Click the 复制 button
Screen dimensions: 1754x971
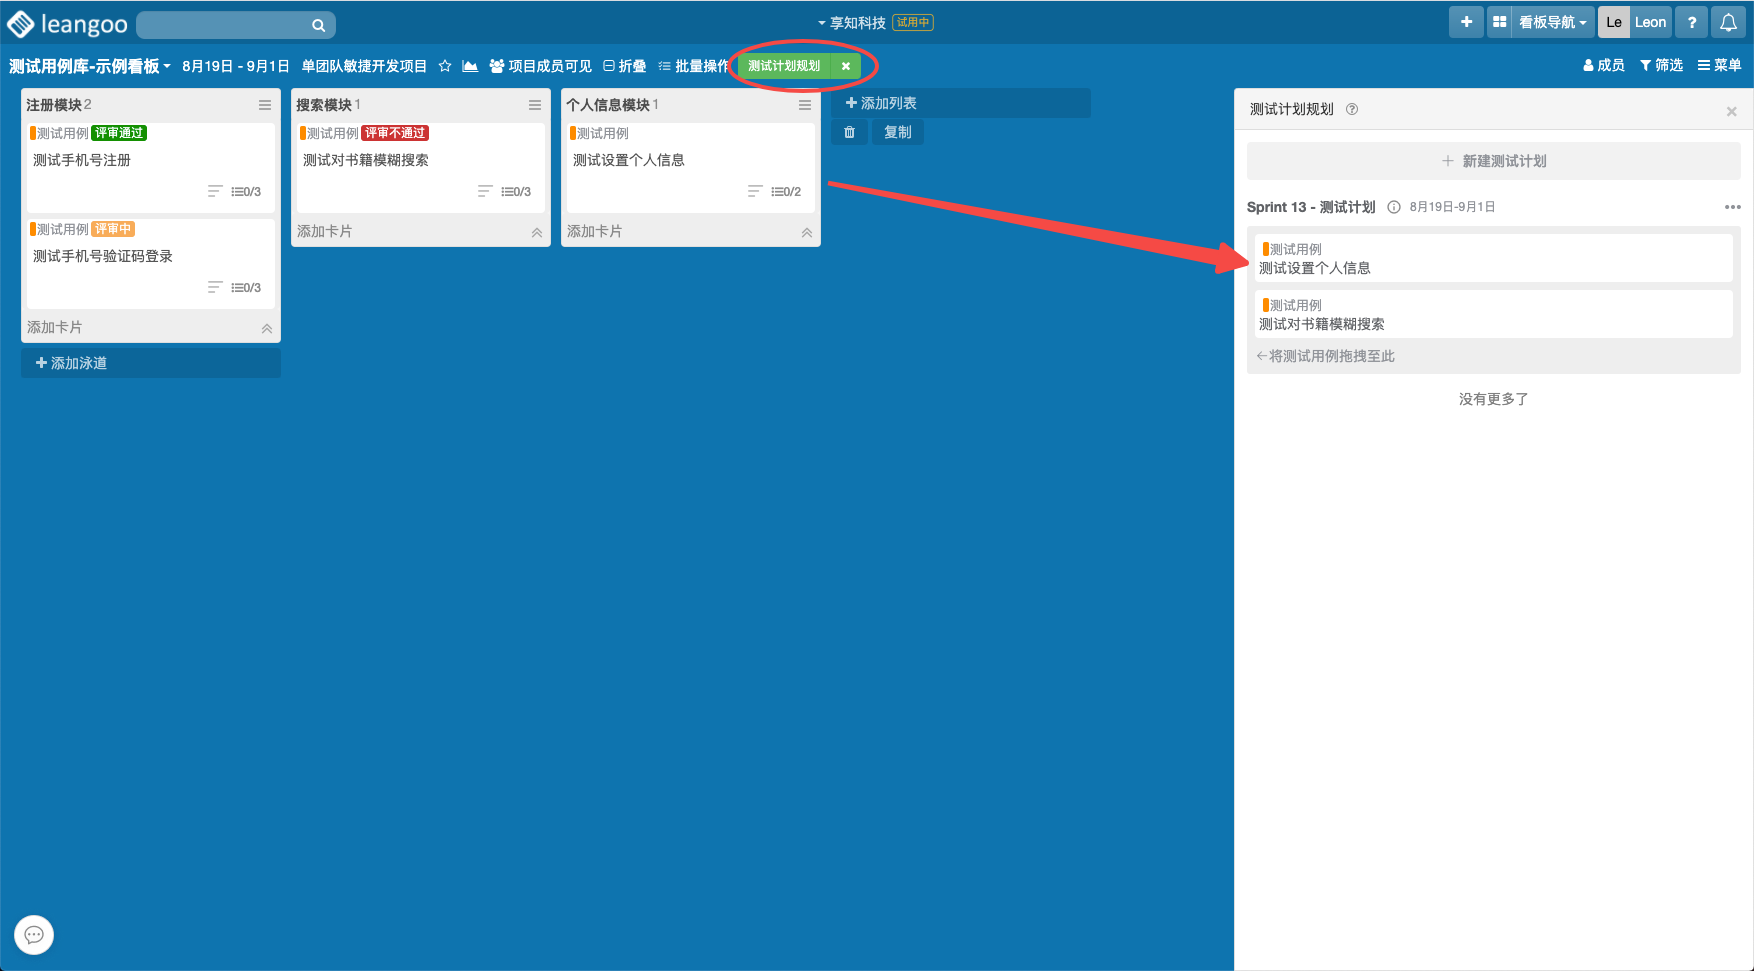pos(897,132)
